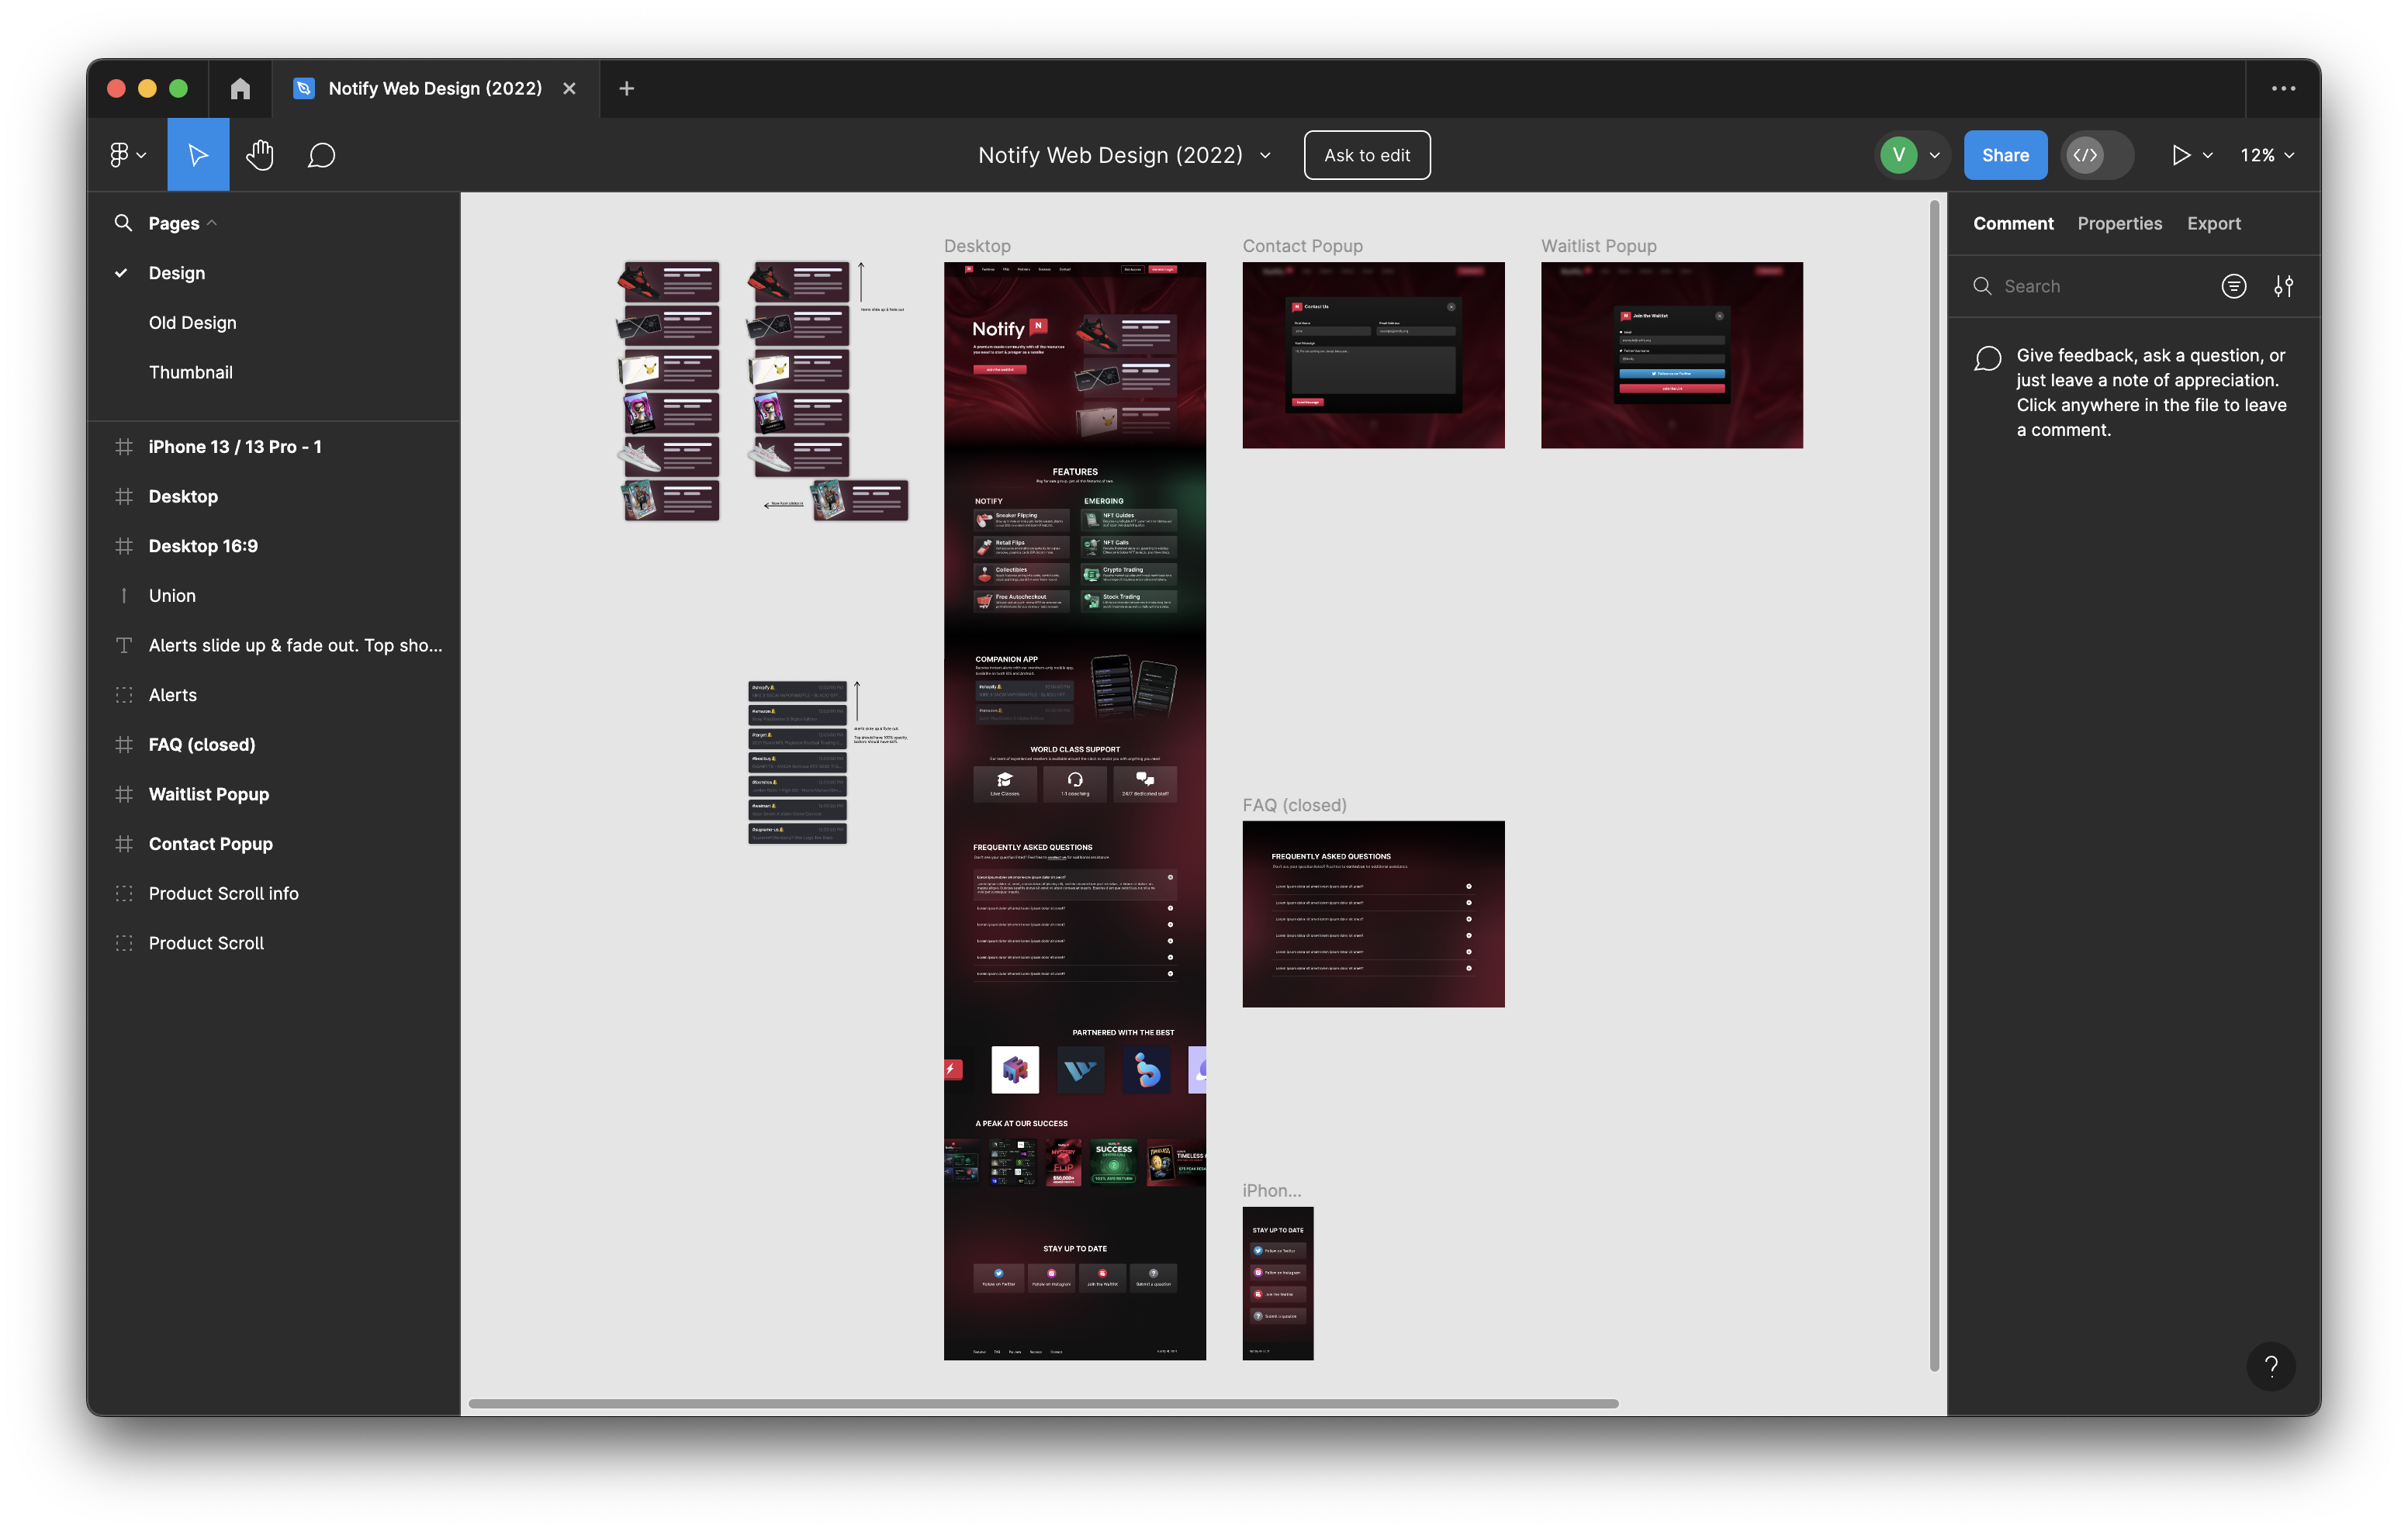Viewport: 2408px width, 1531px height.
Task: Click the Comment tab in right panel
Action: pyautogui.click(x=2013, y=223)
